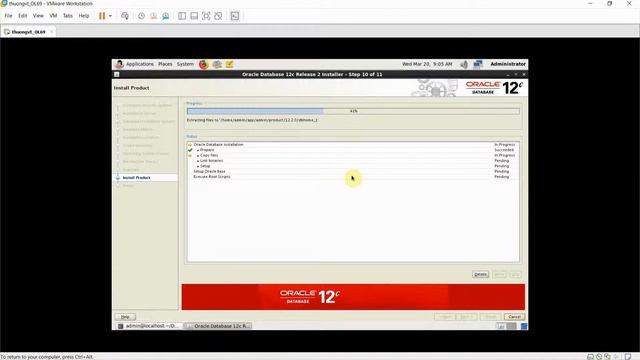
Task: Open GNOME System menu
Action: tap(185, 64)
